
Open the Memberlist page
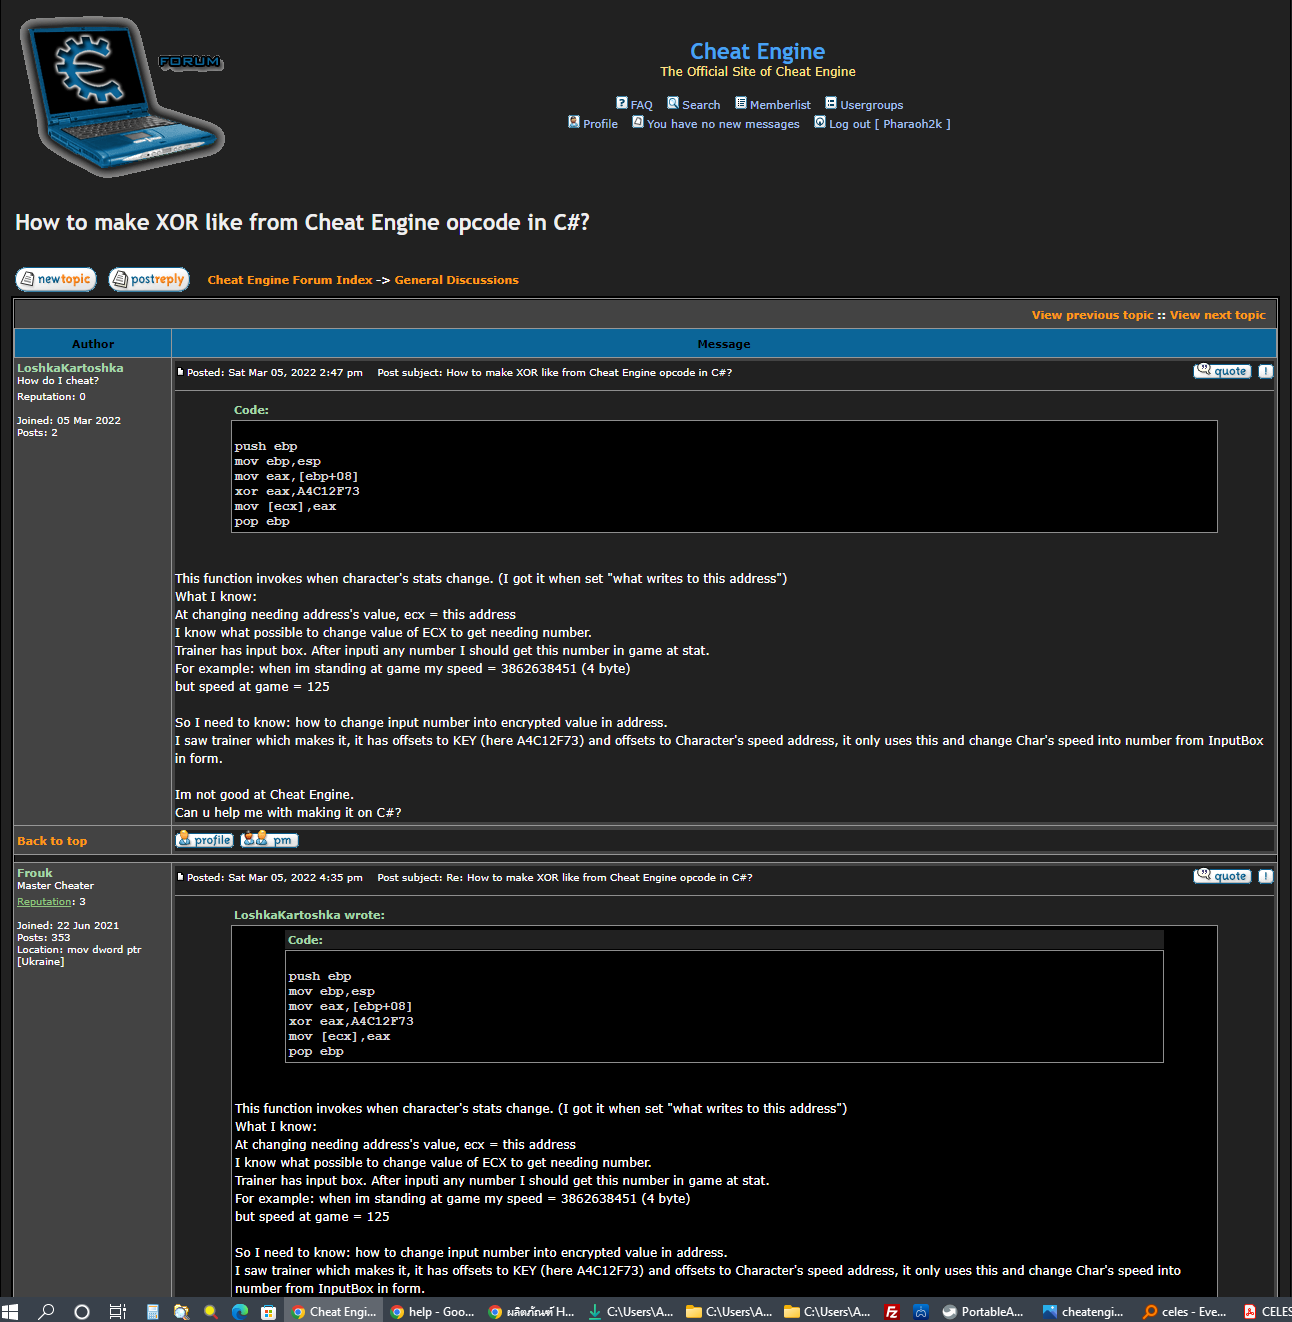click(780, 105)
